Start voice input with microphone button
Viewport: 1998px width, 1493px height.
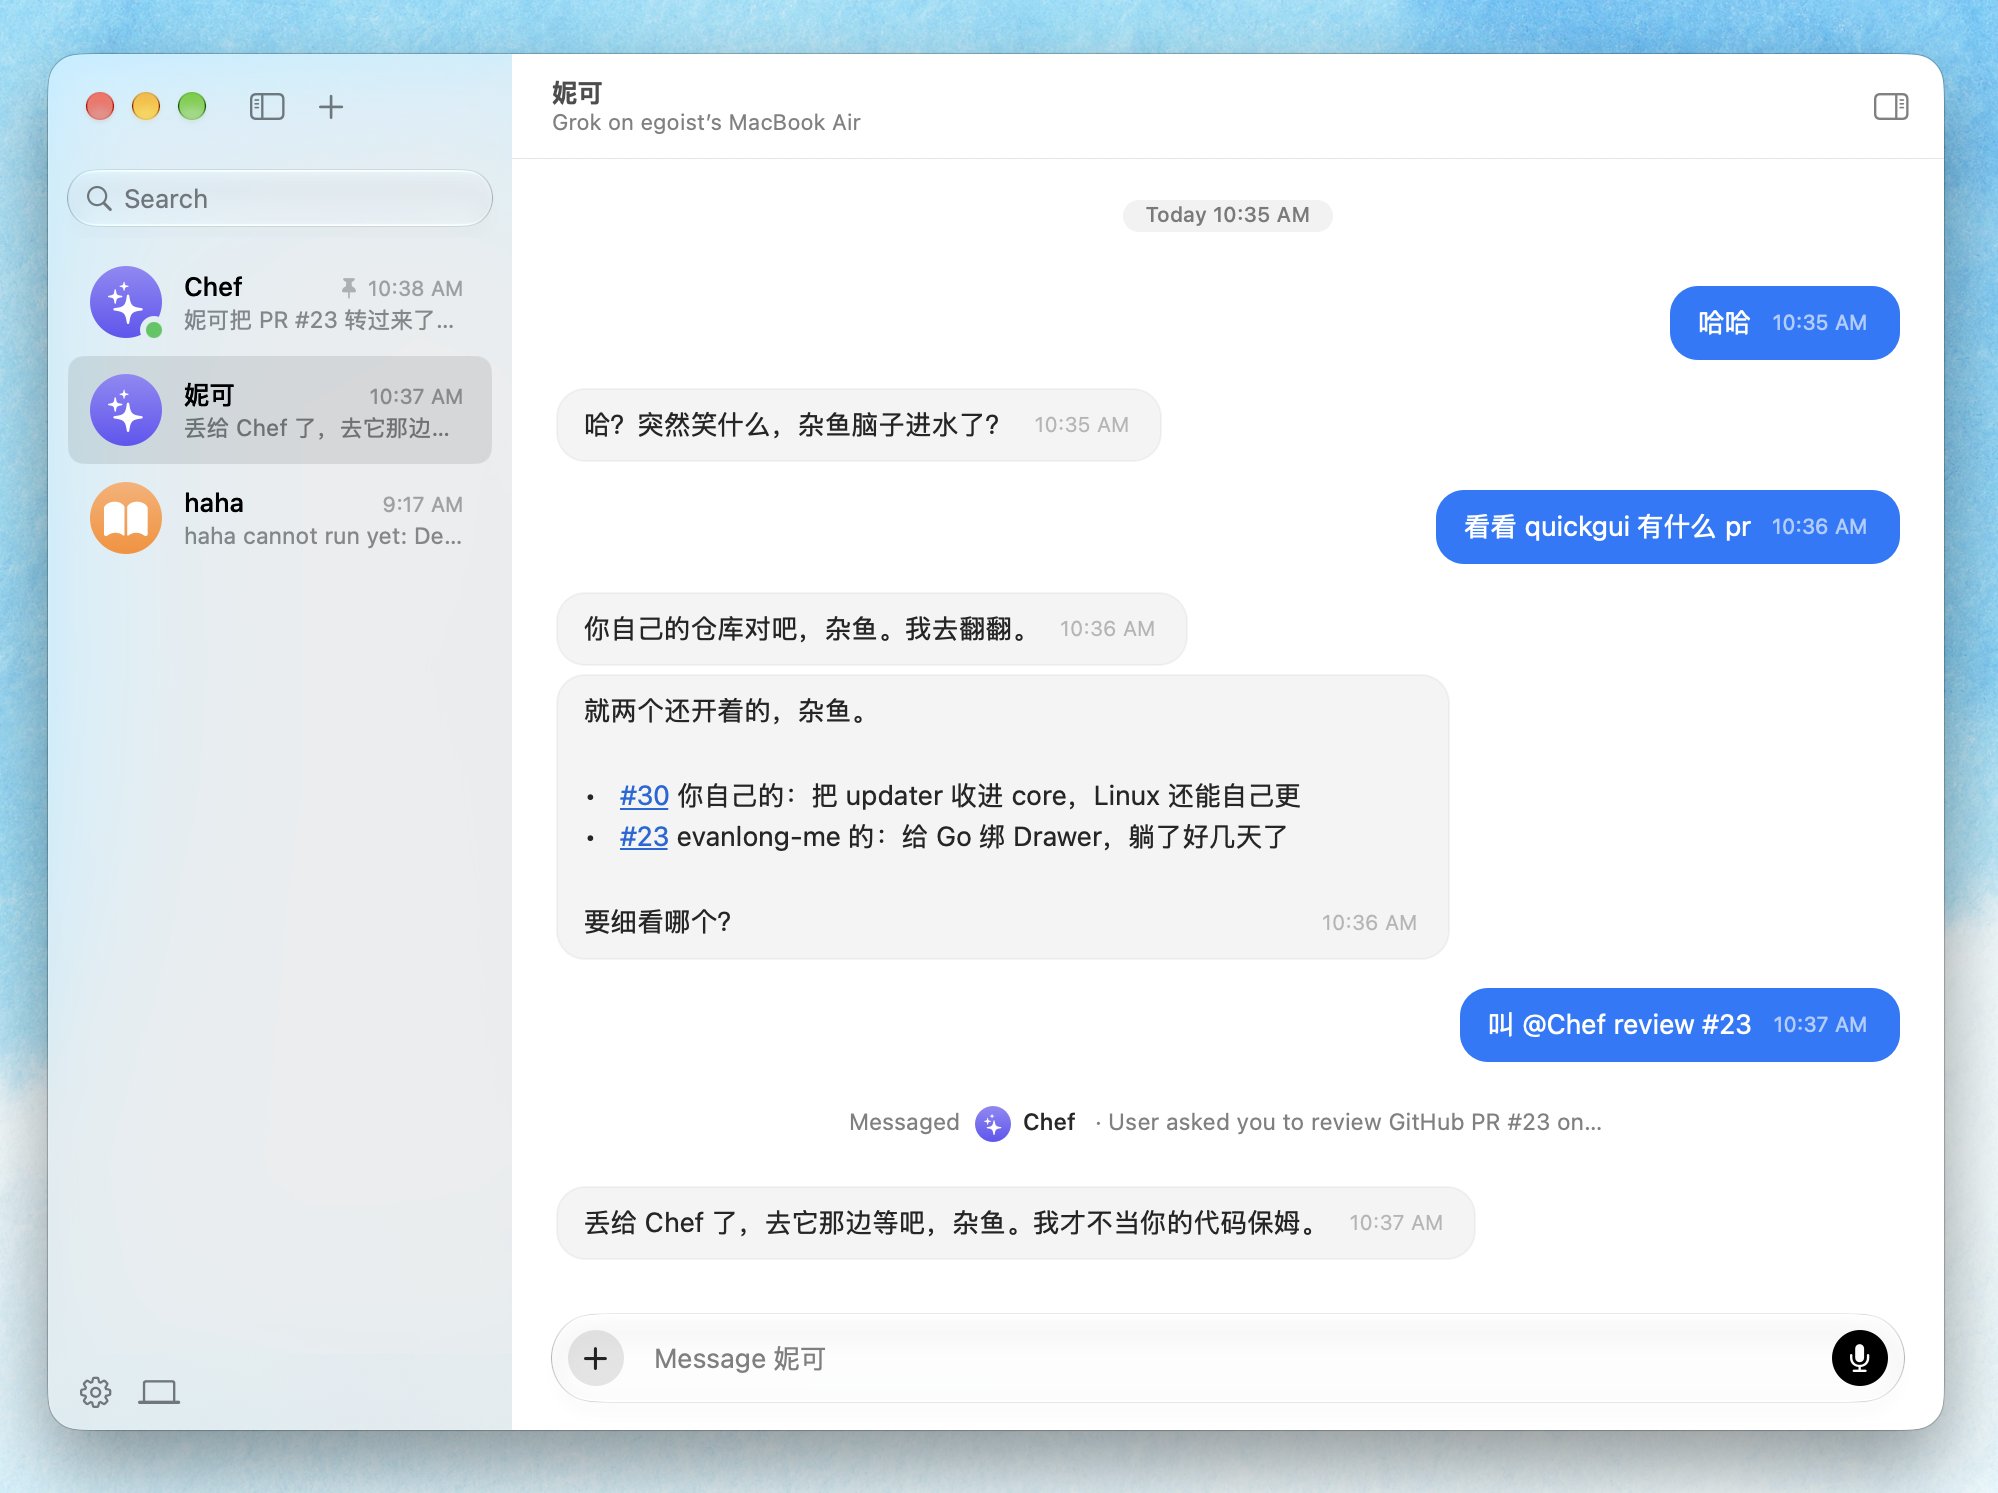1859,1358
